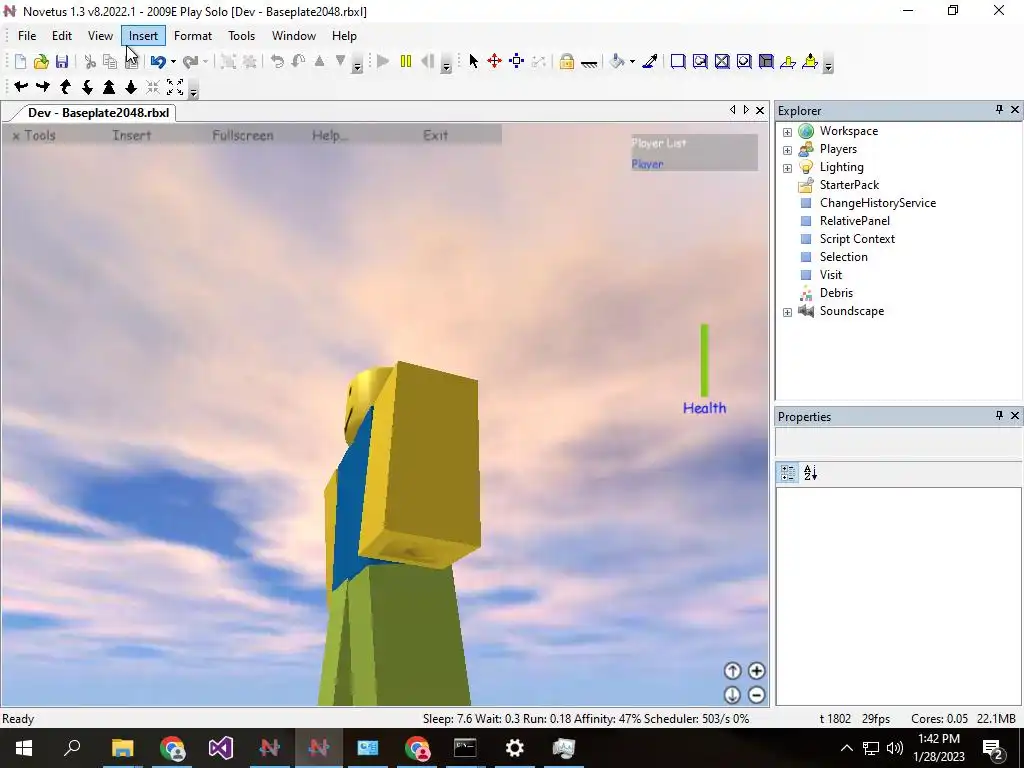Click the camera tilt up arrow icon
The height and width of the screenshot is (768, 1024).
pos(65,86)
